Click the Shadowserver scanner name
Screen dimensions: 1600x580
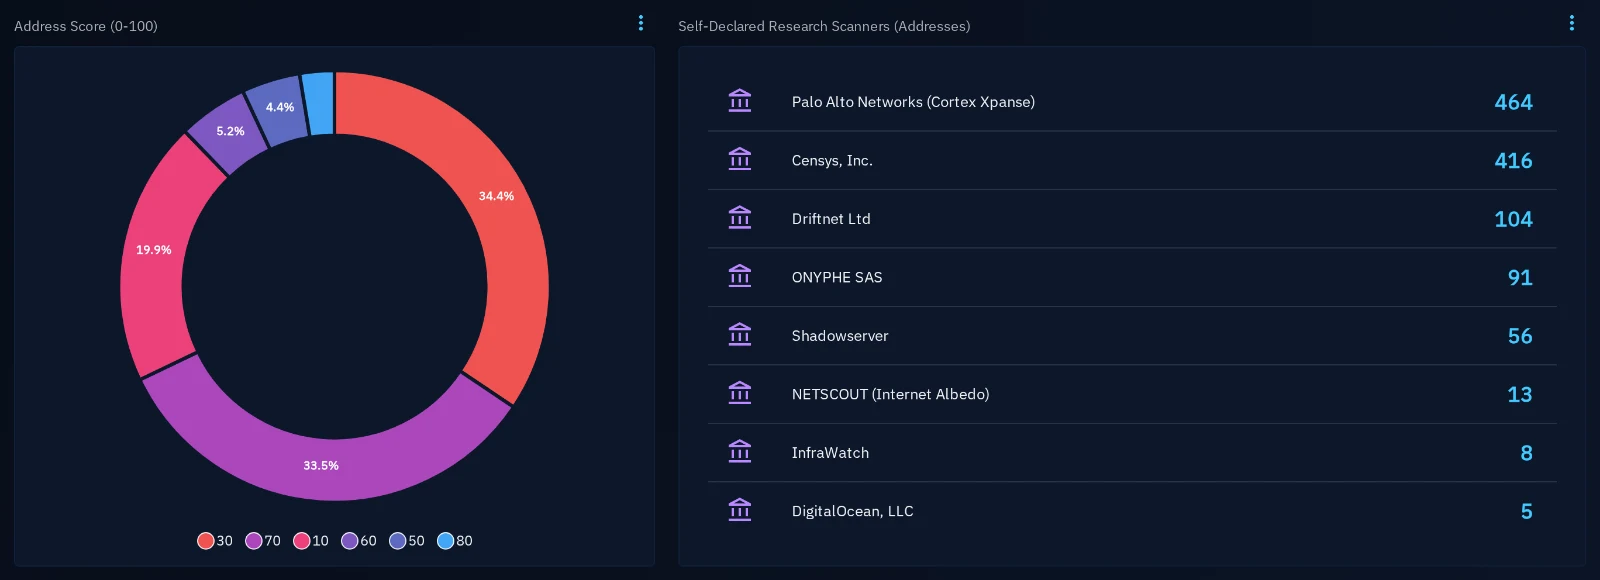point(840,336)
